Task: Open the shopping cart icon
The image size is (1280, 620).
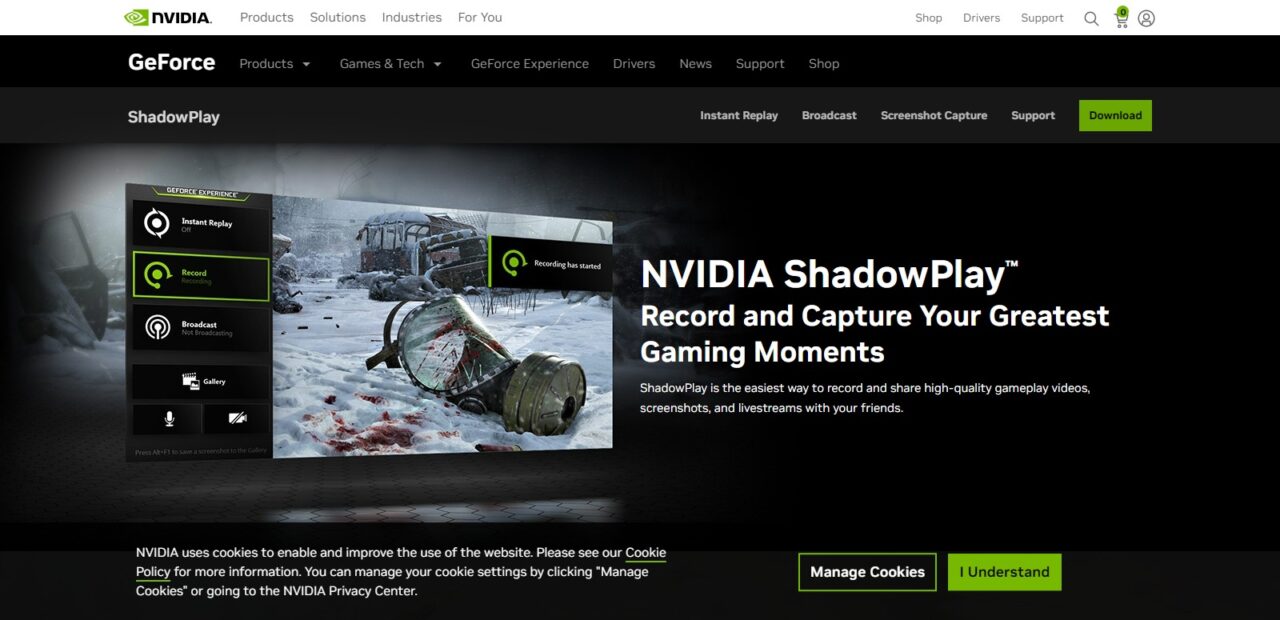Action: tap(1121, 17)
